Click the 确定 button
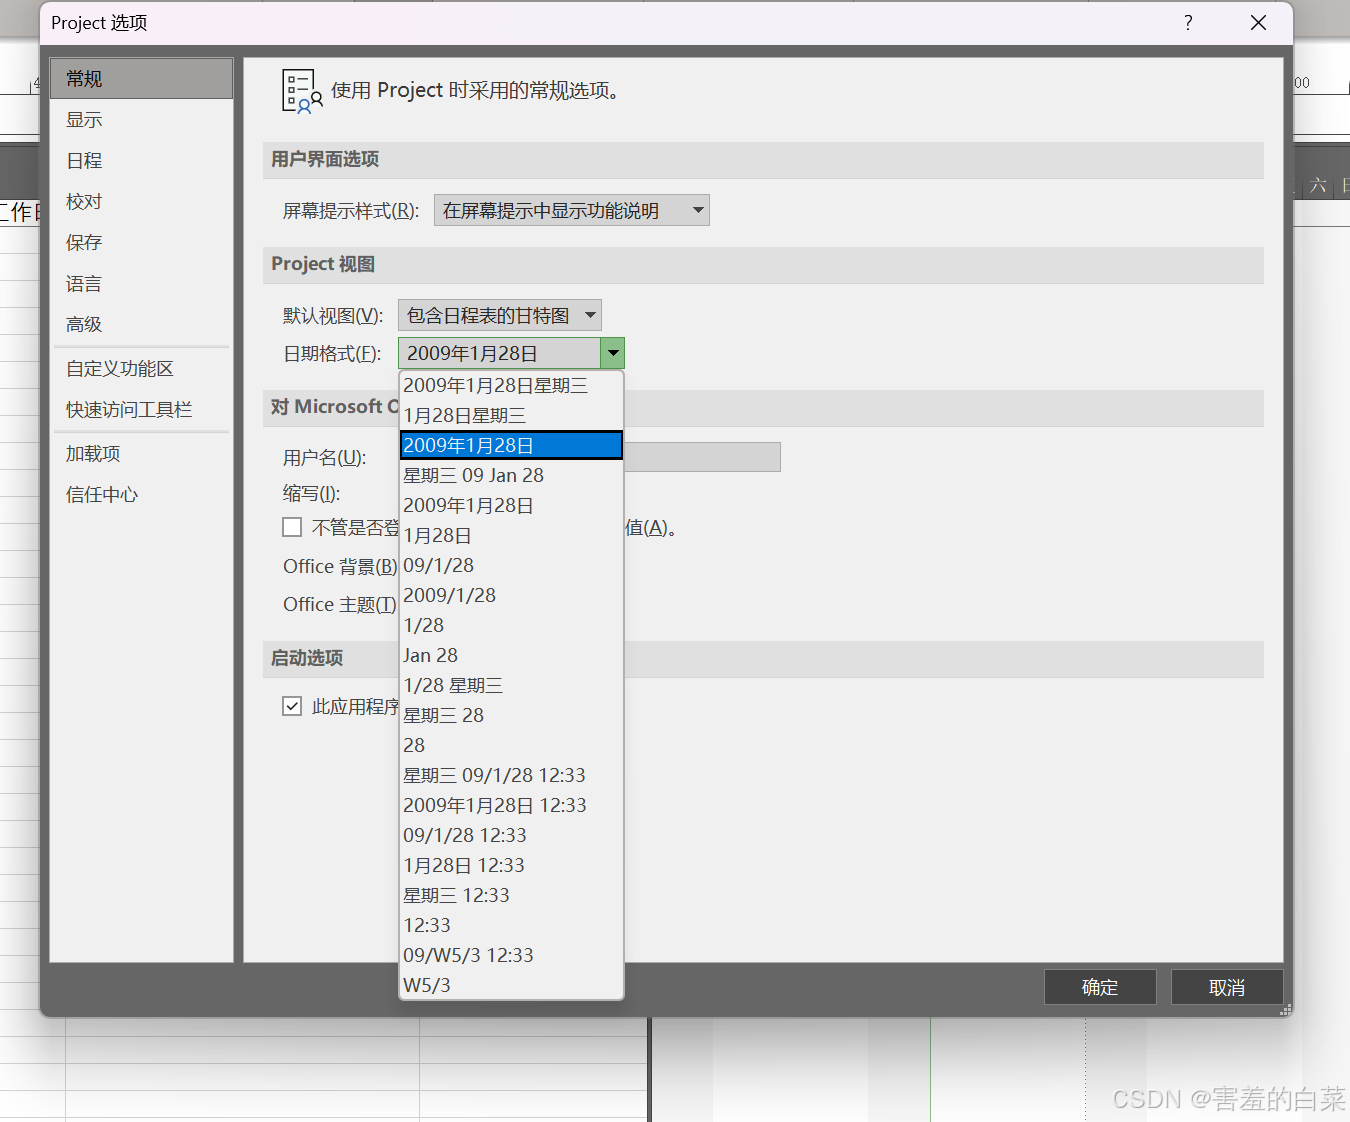Image resolution: width=1350 pixels, height=1122 pixels. (x=1100, y=987)
